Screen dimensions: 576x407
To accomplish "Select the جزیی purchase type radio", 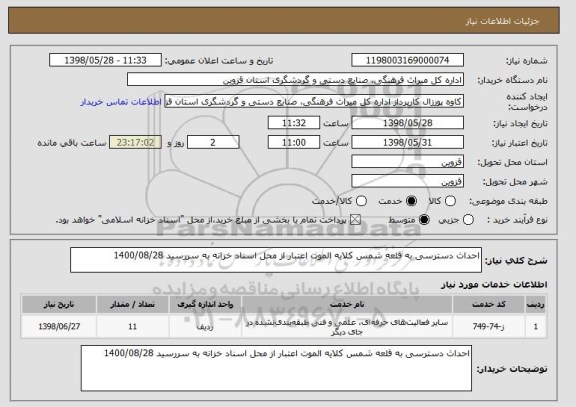I will click(x=468, y=220).
